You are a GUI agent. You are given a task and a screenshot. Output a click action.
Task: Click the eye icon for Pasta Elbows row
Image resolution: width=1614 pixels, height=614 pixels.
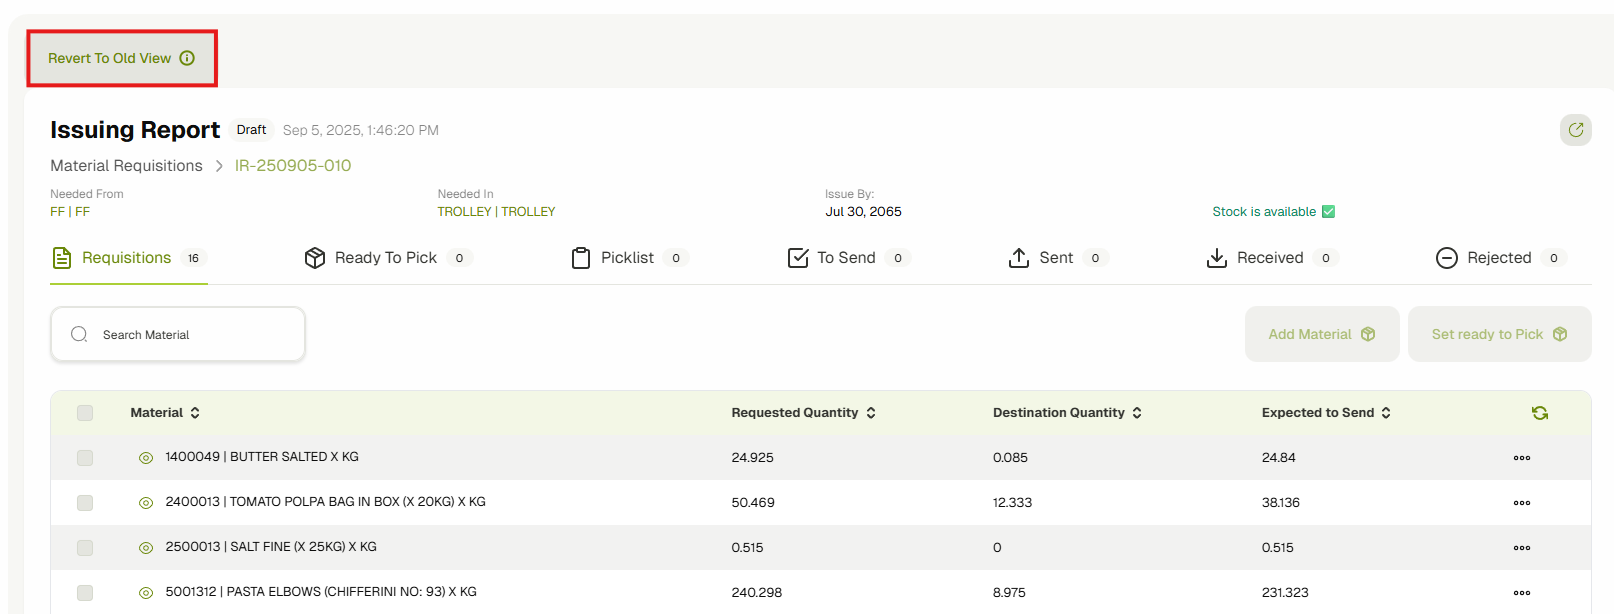pyautogui.click(x=146, y=593)
